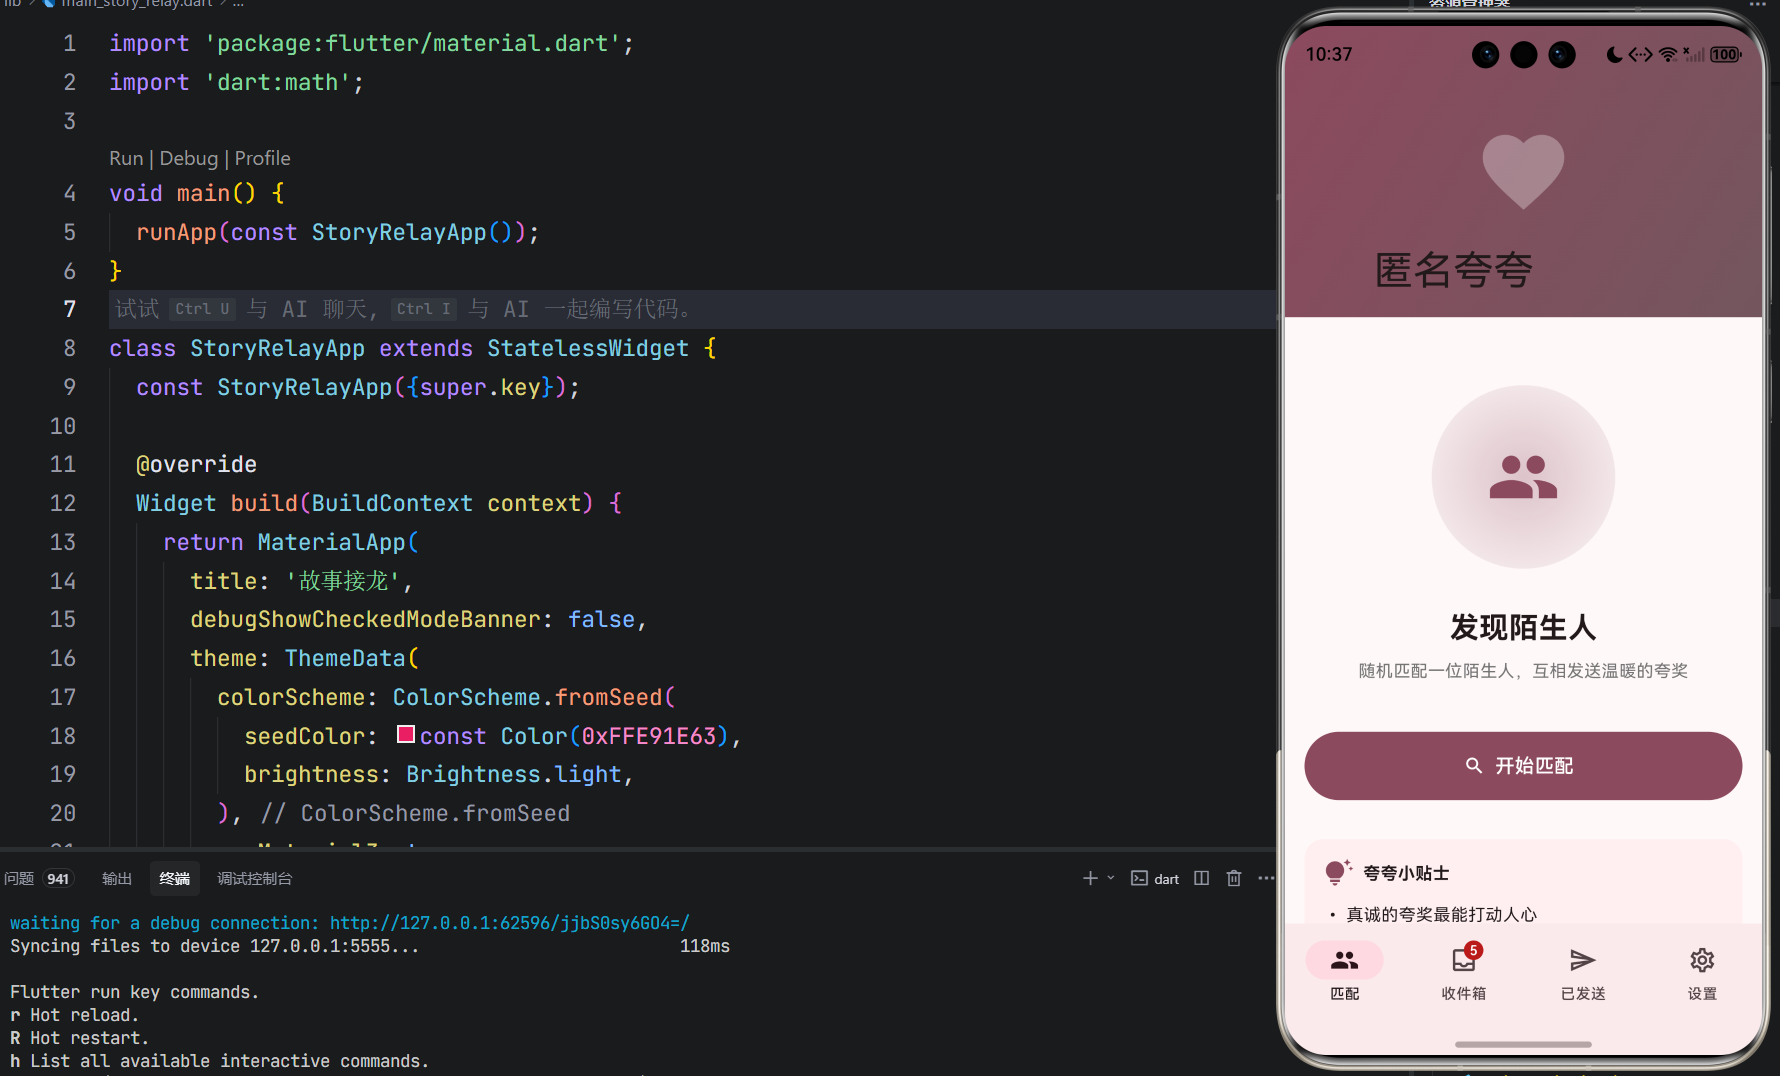Click the 发现陌生人 heading in phone app
Viewport: 1780px width, 1076px height.
(x=1523, y=628)
